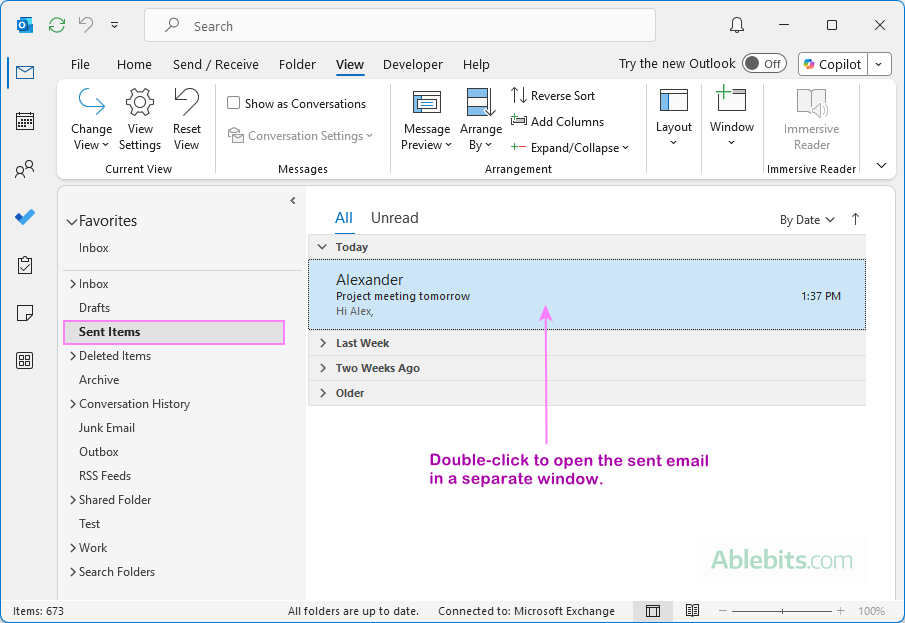Open the Tasks clipboard icon
Screen dimensions: 905x623
coord(25,265)
